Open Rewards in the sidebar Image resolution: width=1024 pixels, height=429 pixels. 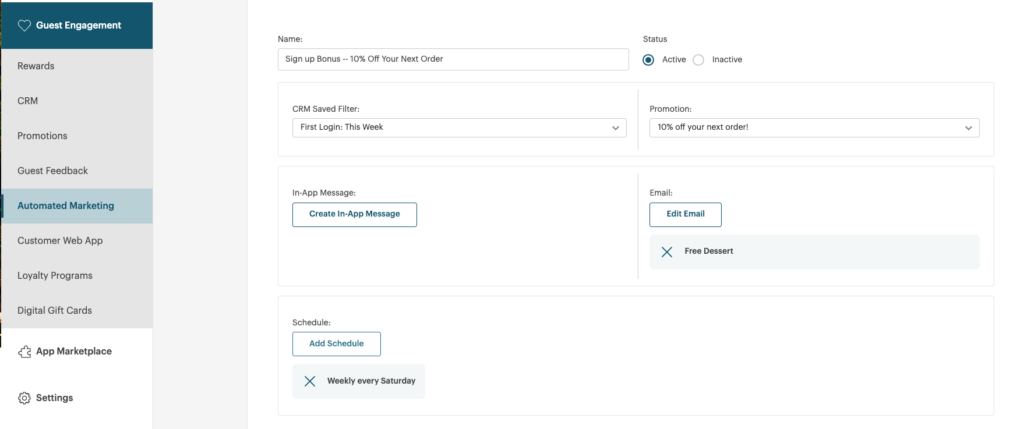pyautogui.click(x=76, y=66)
